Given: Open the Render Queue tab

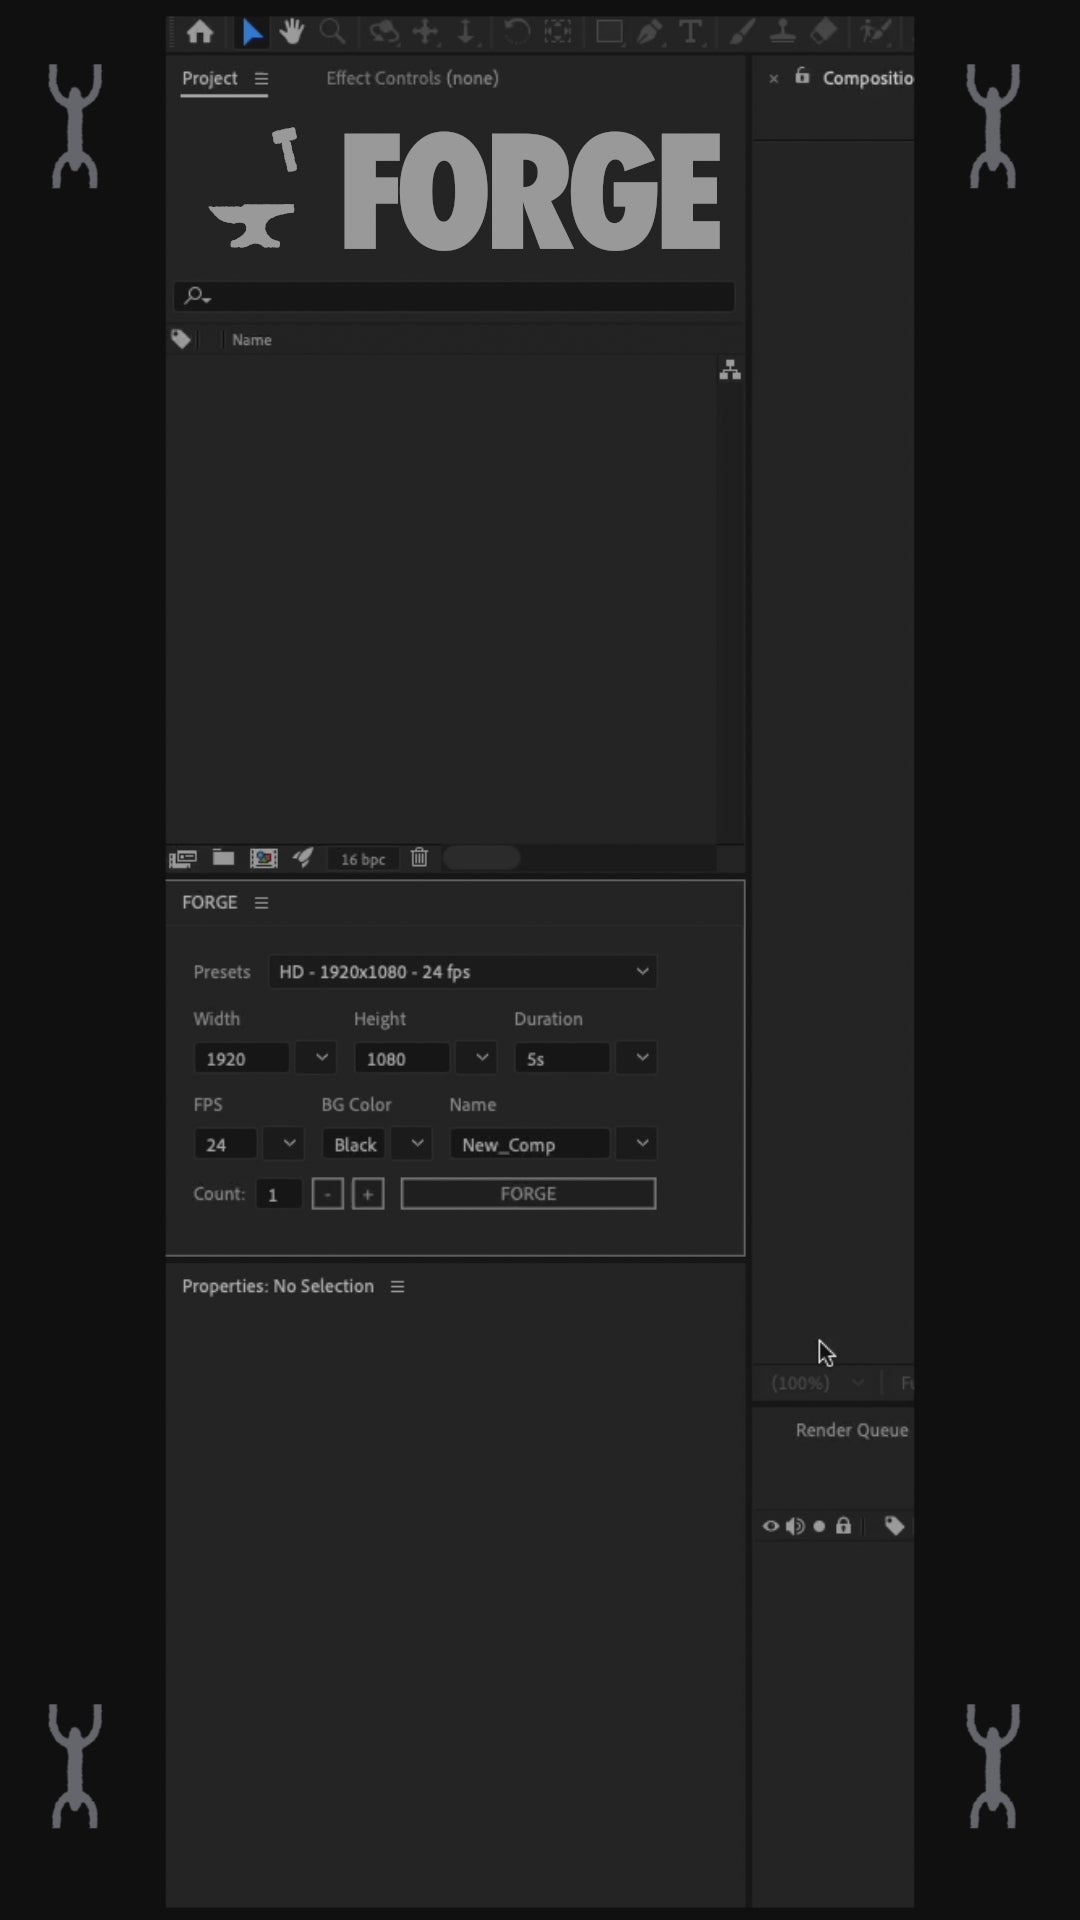Looking at the screenshot, I should click(851, 1430).
